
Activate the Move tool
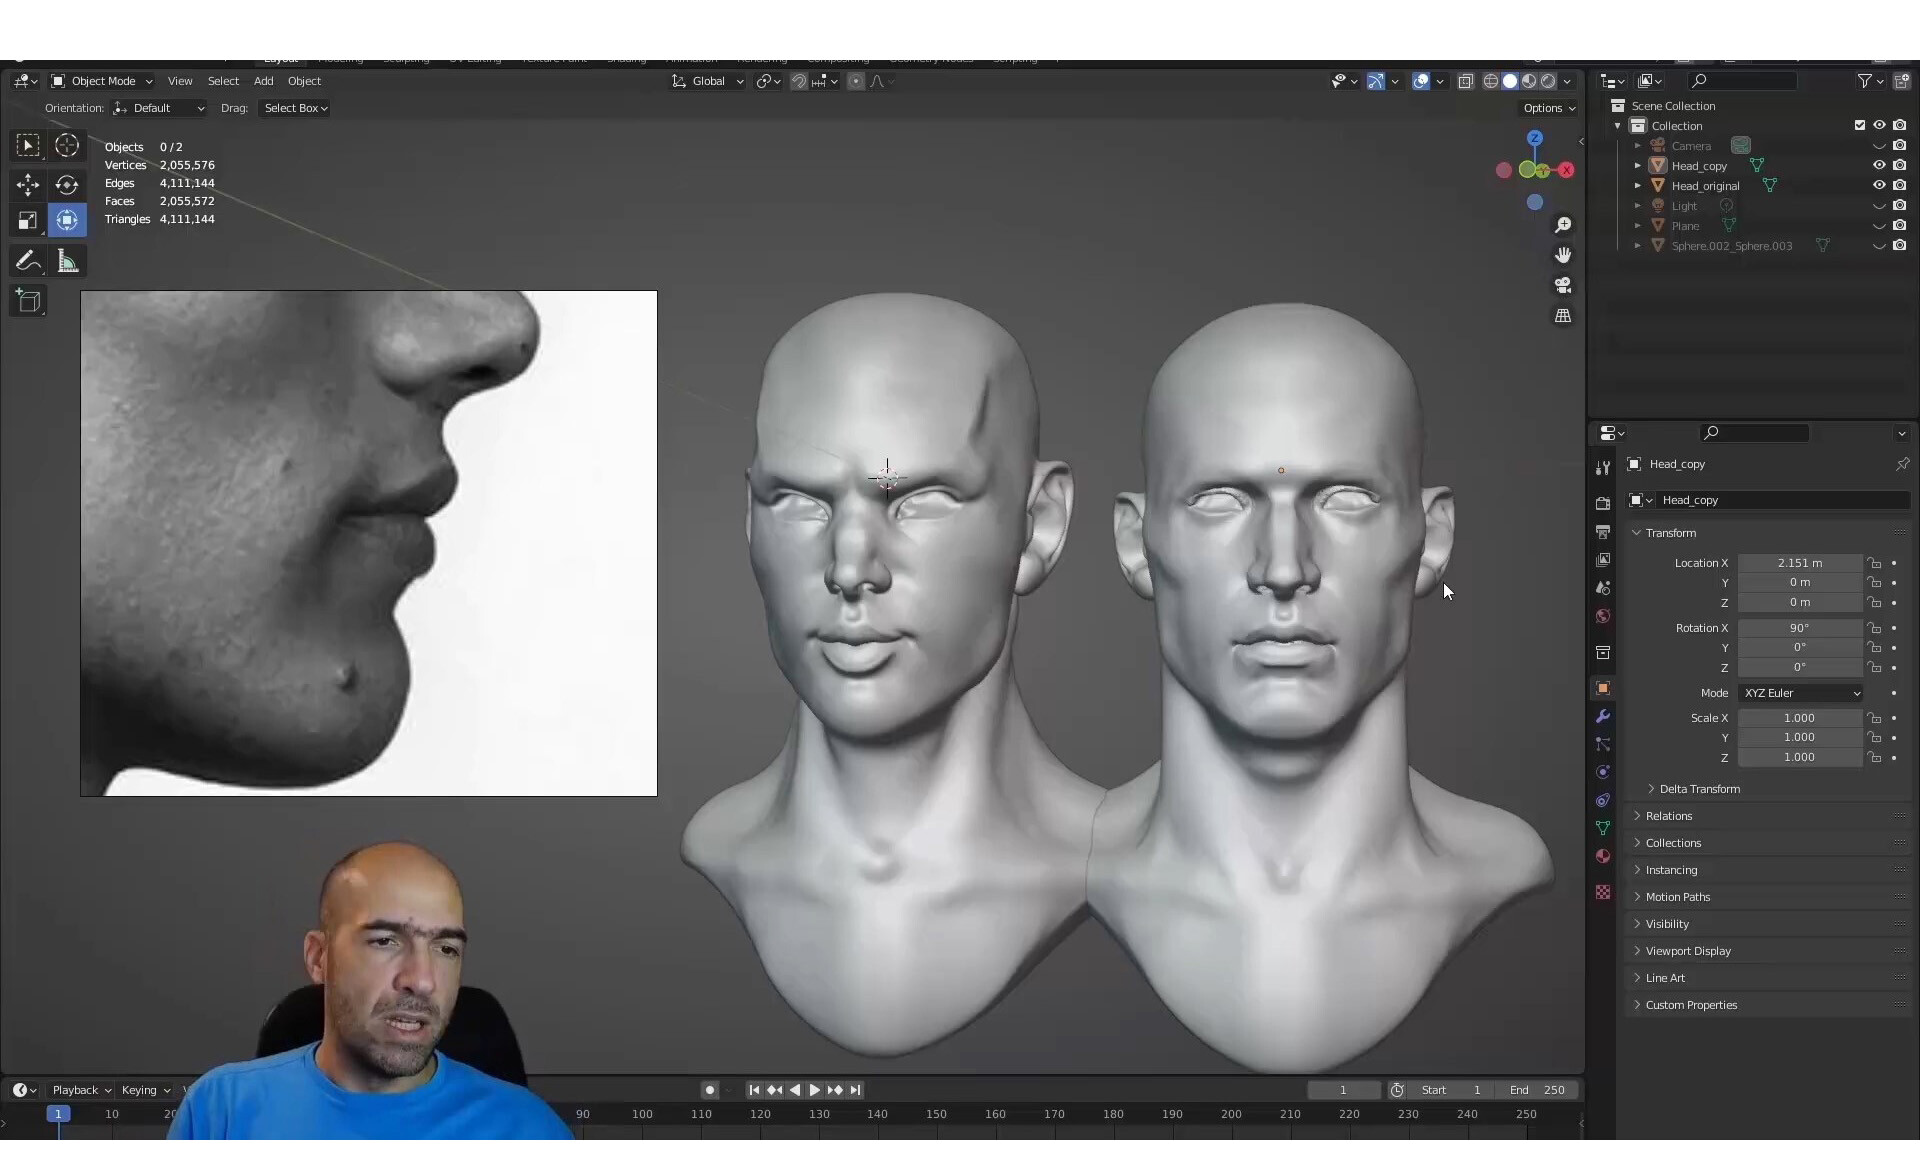click(x=27, y=184)
